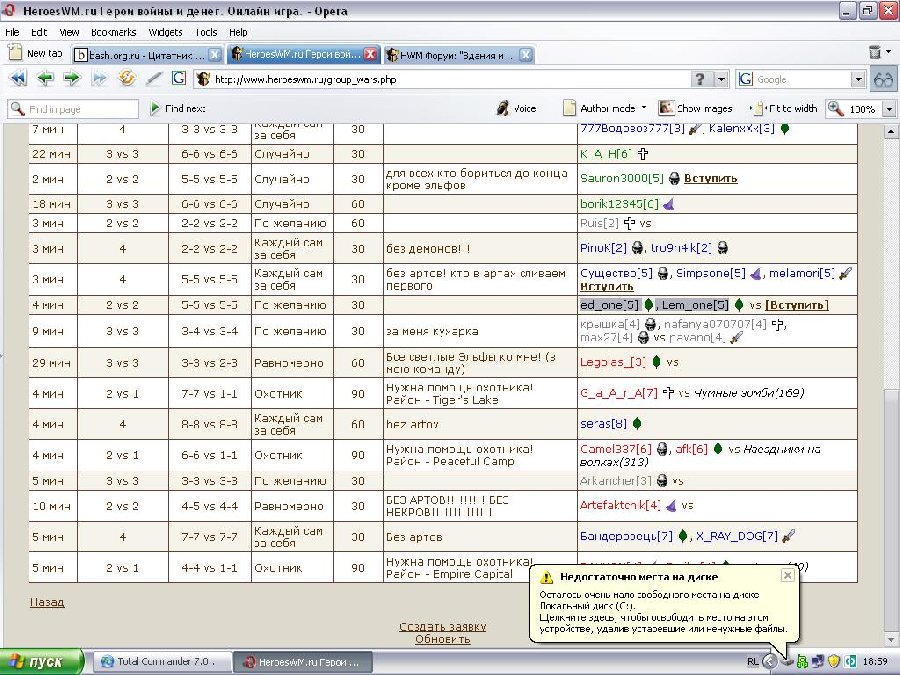Click the Rewind navigation icon
This screenshot has height=675, width=900.
pyautogui.click(x=18, y=79)
